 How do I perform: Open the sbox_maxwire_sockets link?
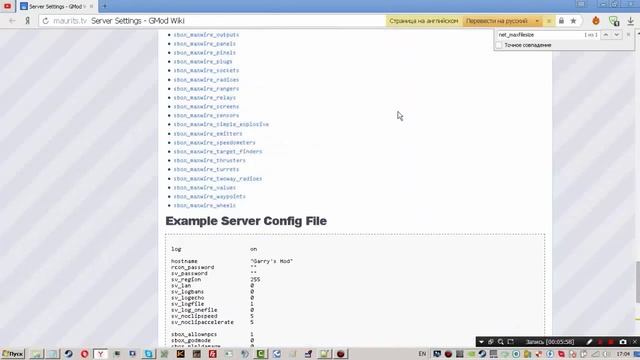point(206,71)
